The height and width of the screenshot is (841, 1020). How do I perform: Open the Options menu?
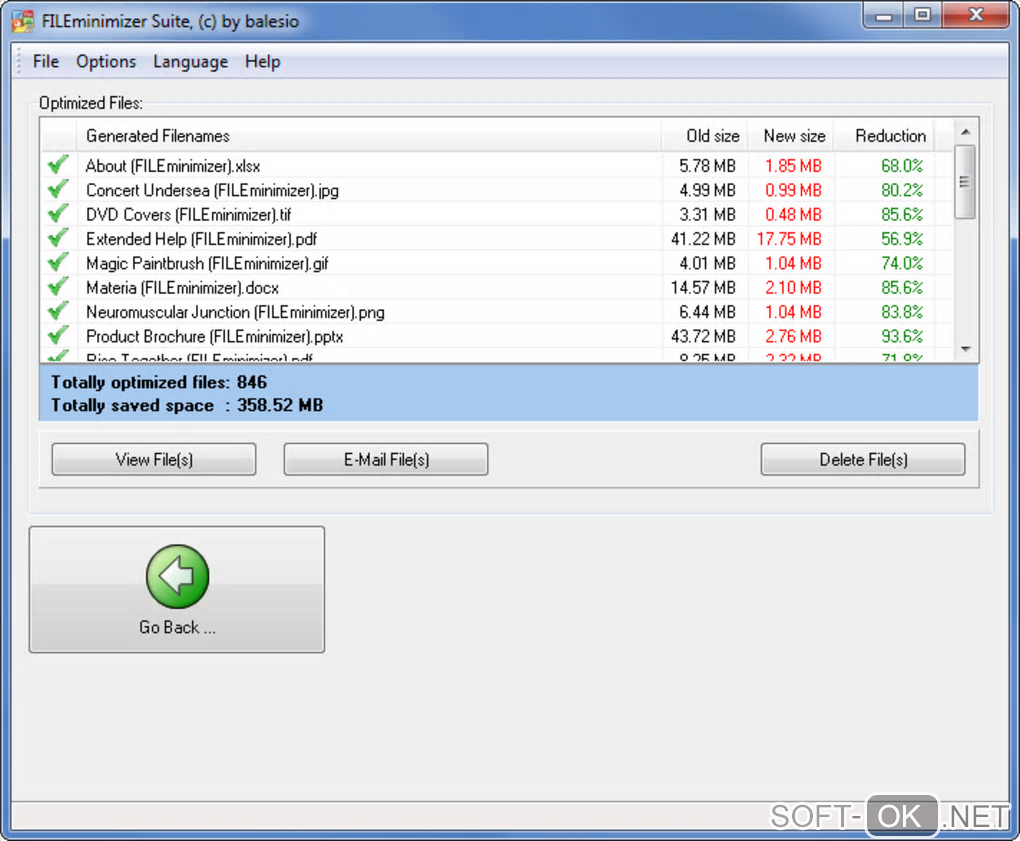pos(106,62)
